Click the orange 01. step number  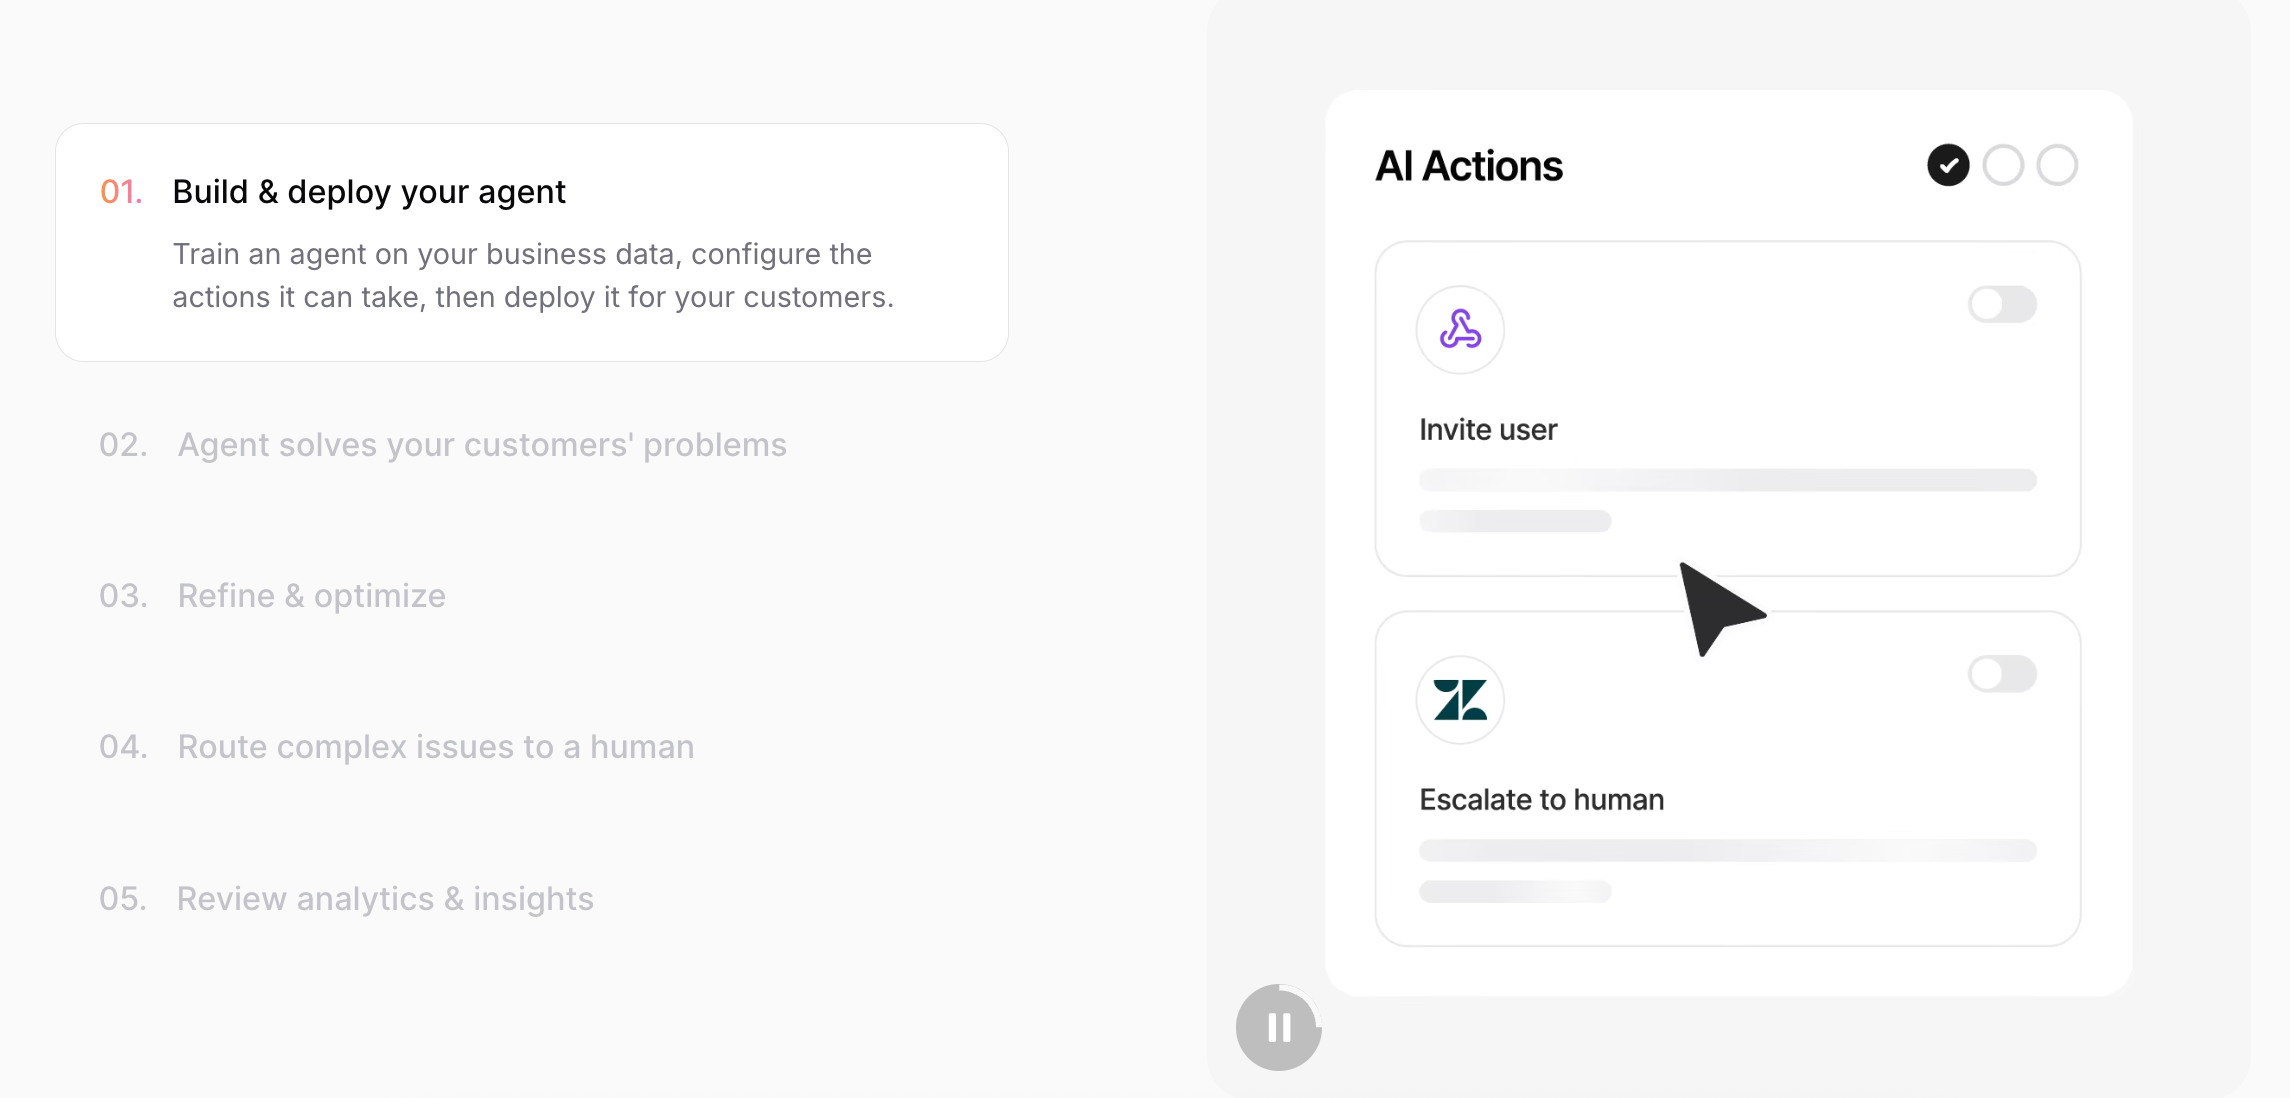(x=121, y=191)
